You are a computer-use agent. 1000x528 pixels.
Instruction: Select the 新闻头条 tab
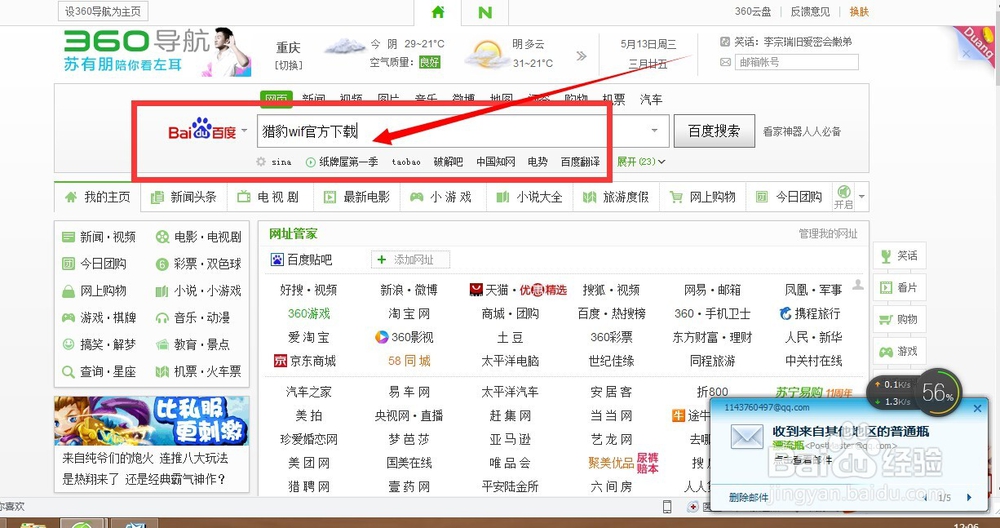pos(184,197)
